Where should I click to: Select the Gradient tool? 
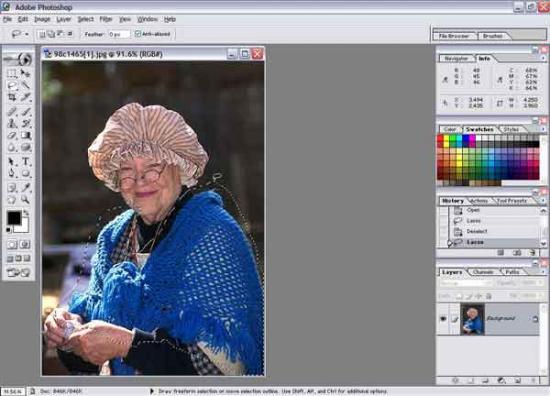[x=25, y=136]
